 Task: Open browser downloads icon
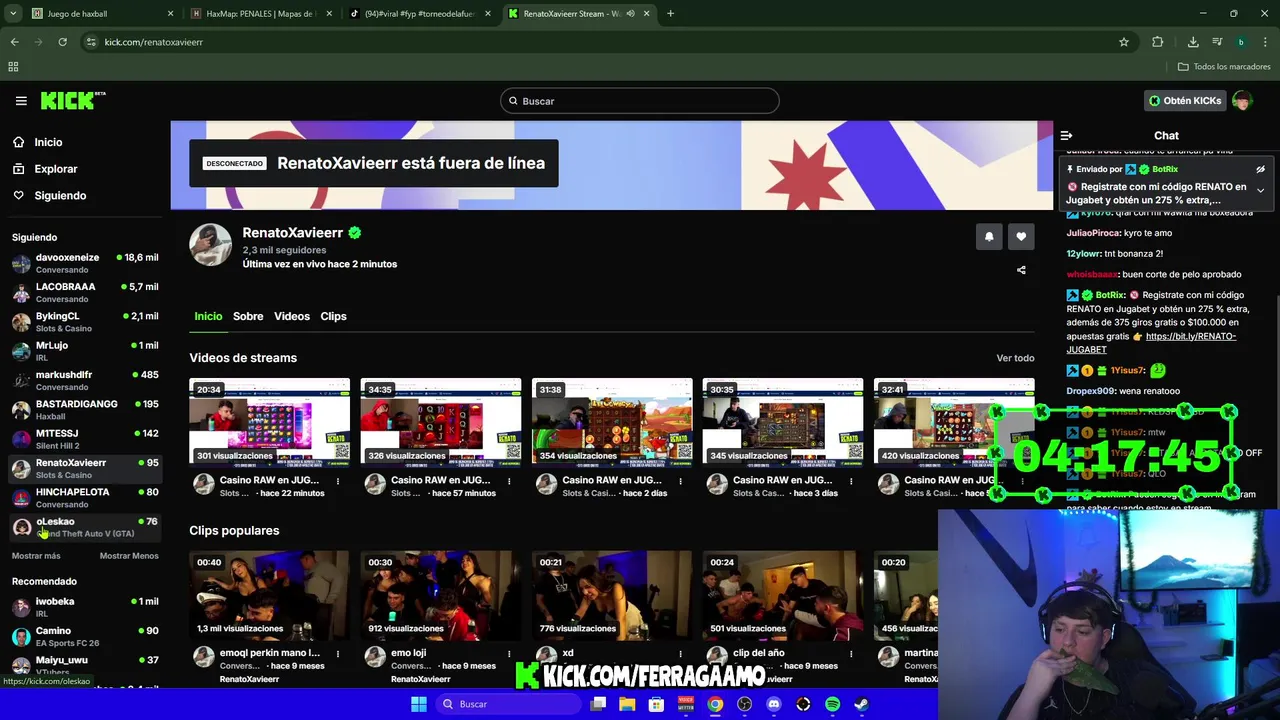click(1193, 42)
